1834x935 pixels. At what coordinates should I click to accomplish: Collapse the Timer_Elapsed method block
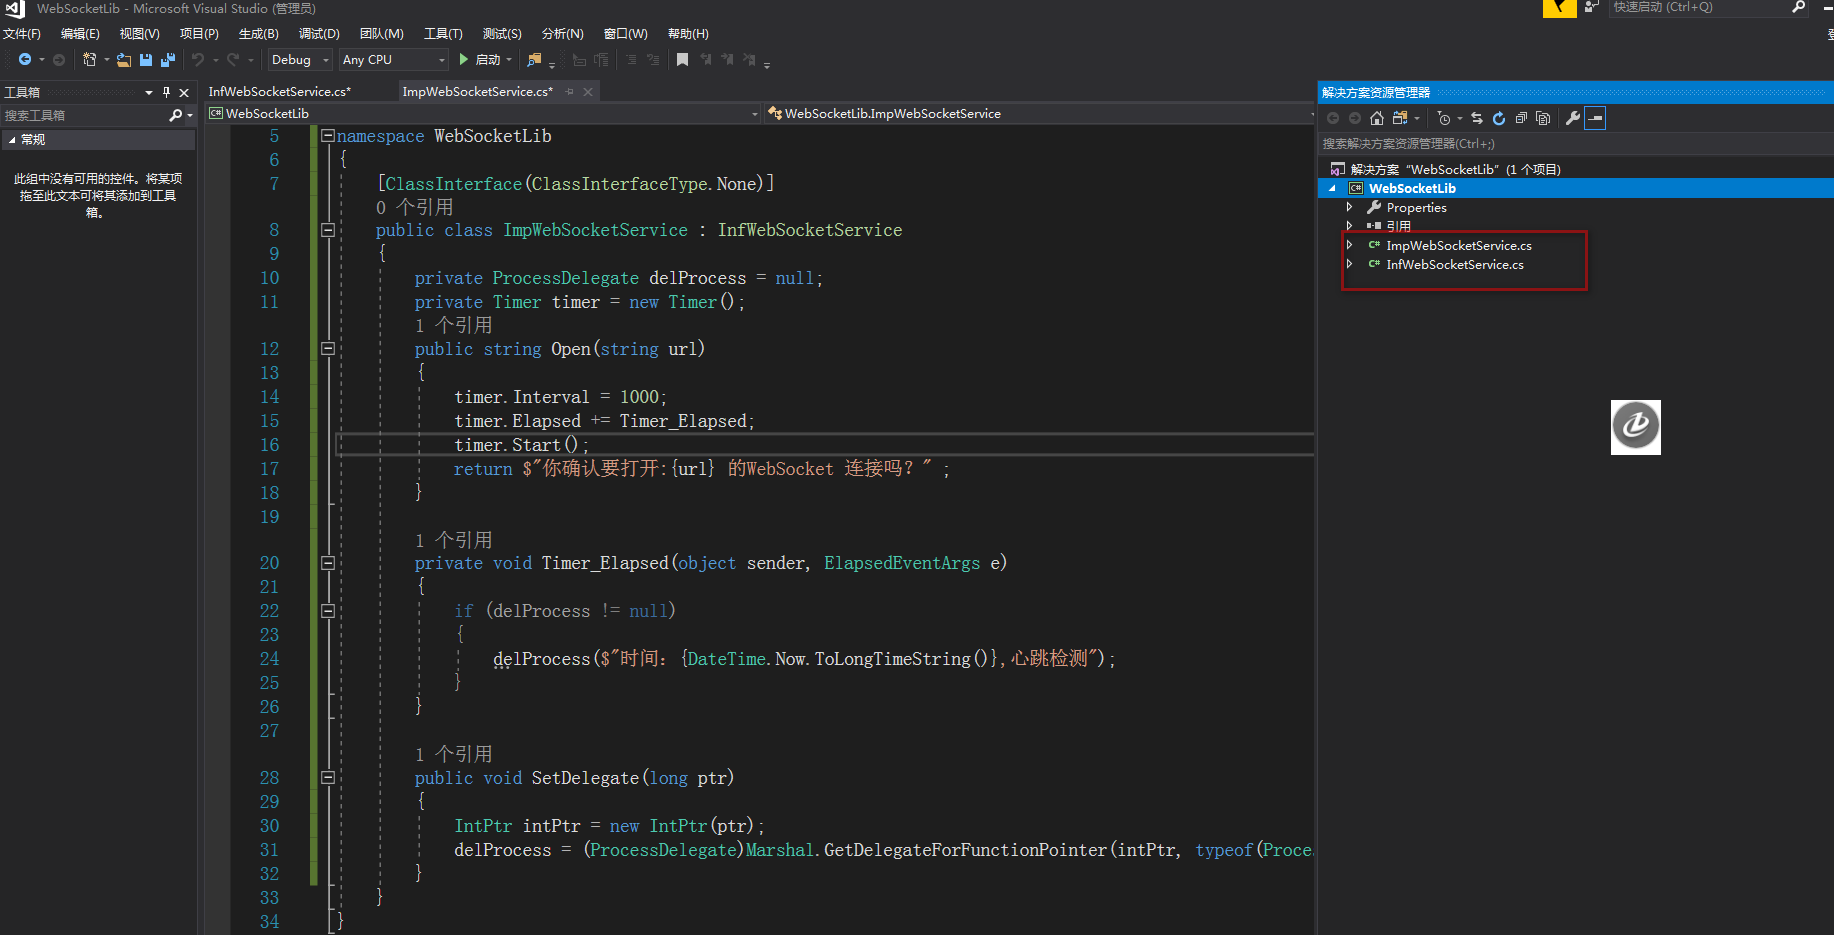click(x=327, y=563)
